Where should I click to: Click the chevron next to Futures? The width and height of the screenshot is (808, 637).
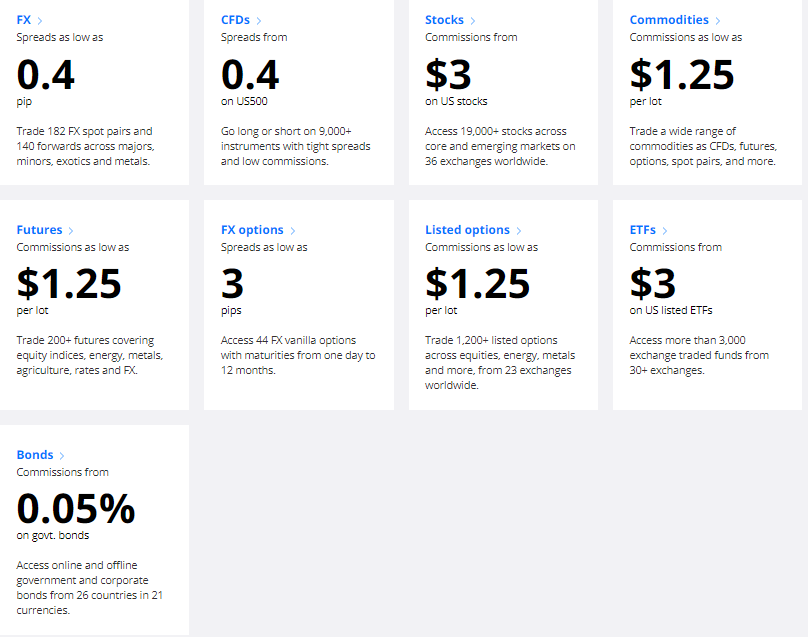pos(71,231)
